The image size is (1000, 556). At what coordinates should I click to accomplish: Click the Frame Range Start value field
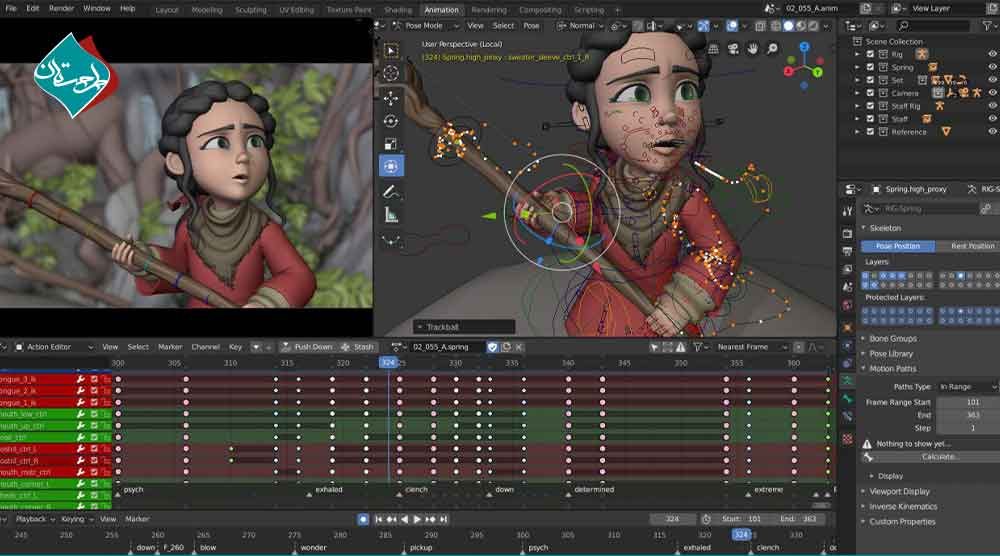pyautogui.click(x=967, y=402)
